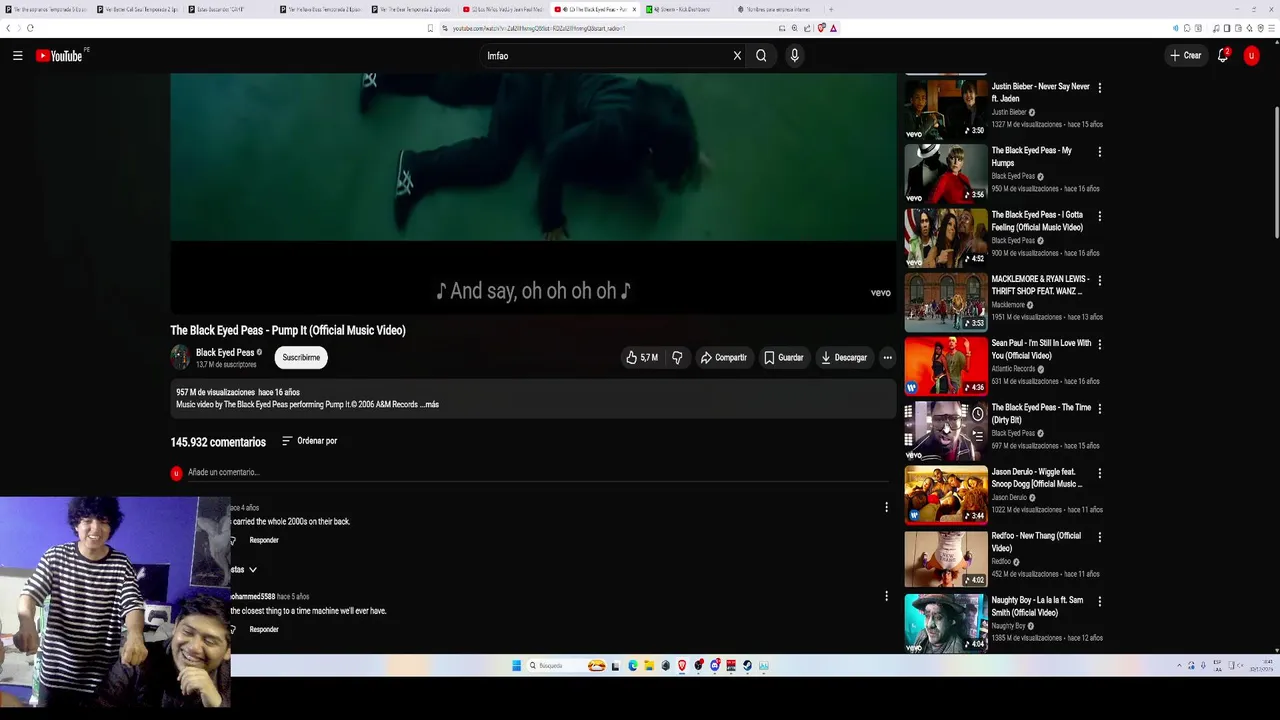Viewport: 1280px width, 720px height.
Task: Click the Compartir share button
Action: tap(723, 357)
